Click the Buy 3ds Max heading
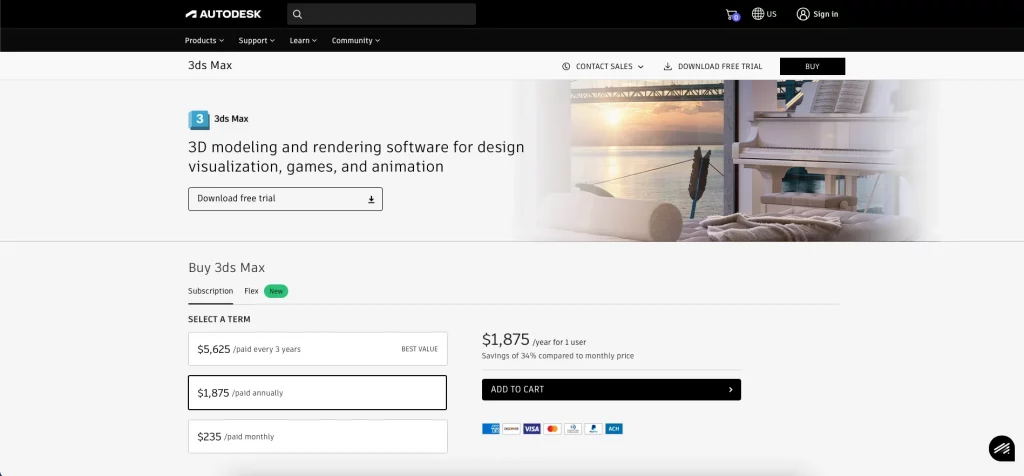This screenshot has width=1024, height=476. [227, 268]
